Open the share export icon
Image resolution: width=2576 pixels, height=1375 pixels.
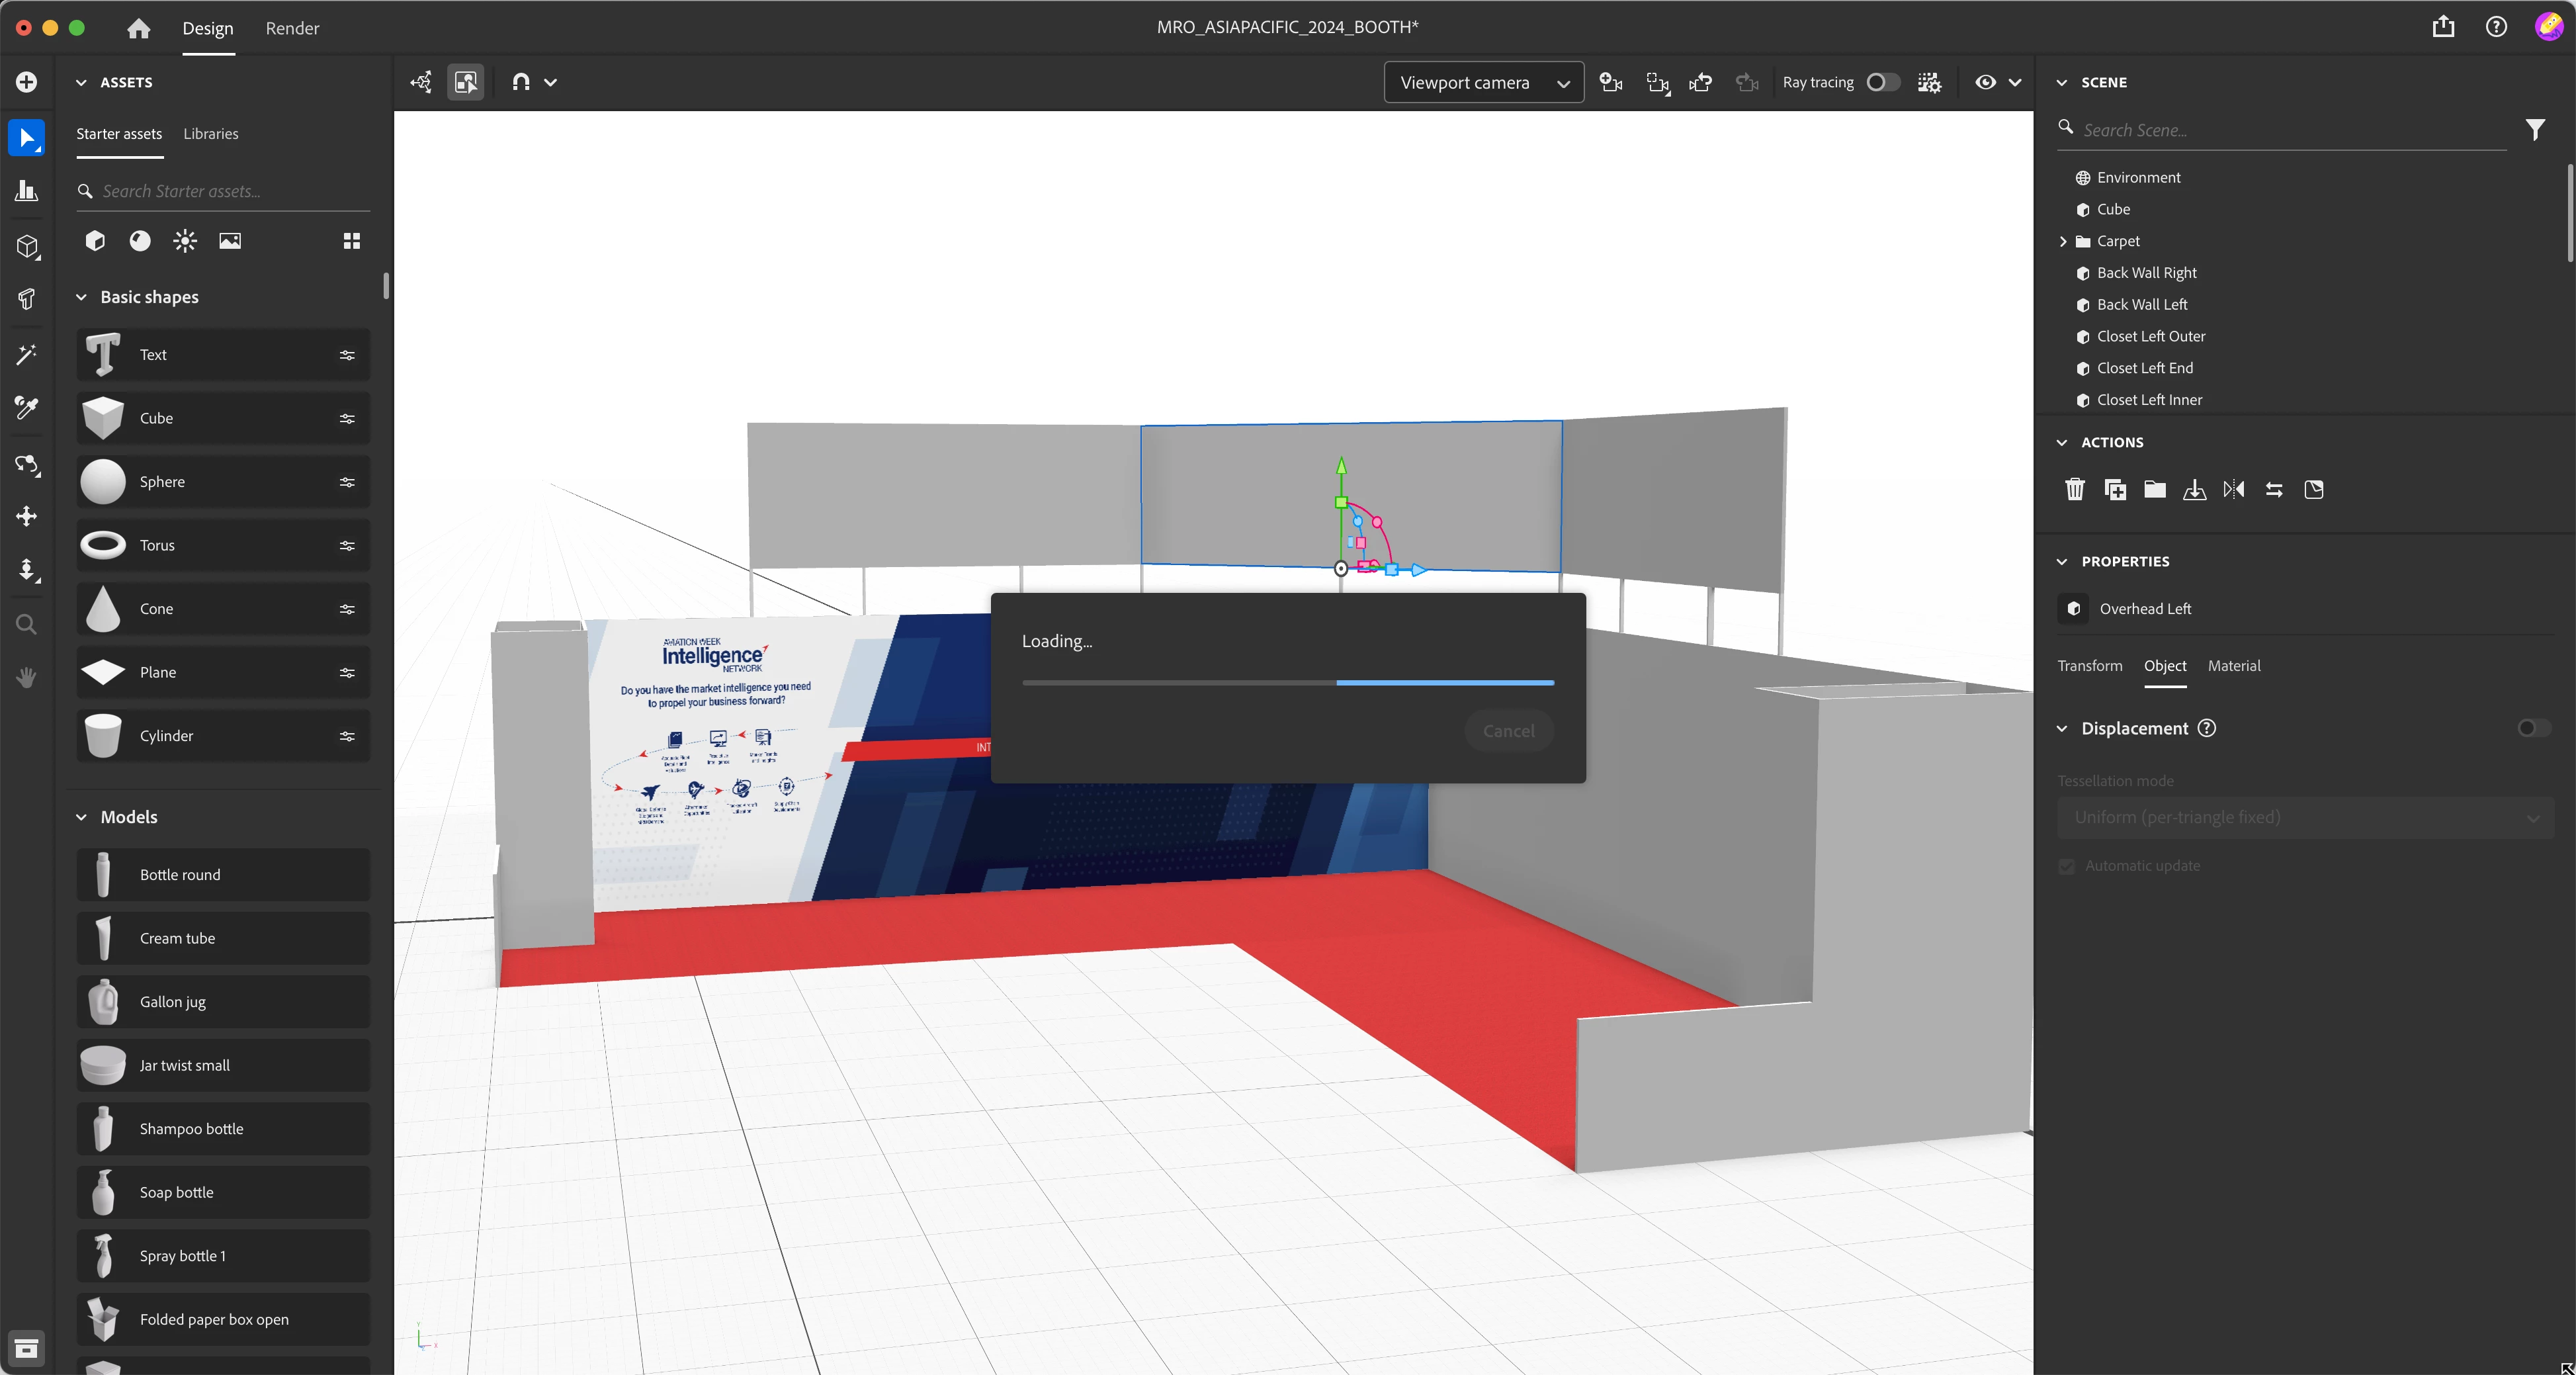click(2443, 27)
